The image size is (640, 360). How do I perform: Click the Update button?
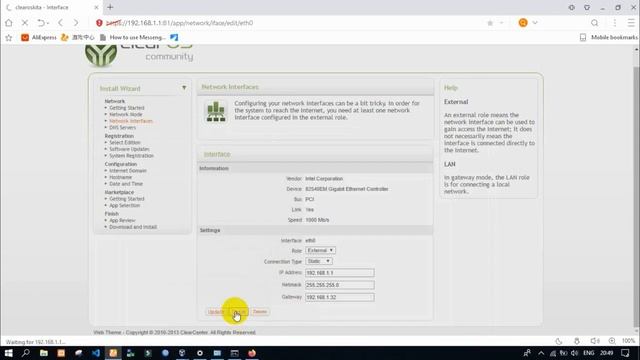[216, 312]
